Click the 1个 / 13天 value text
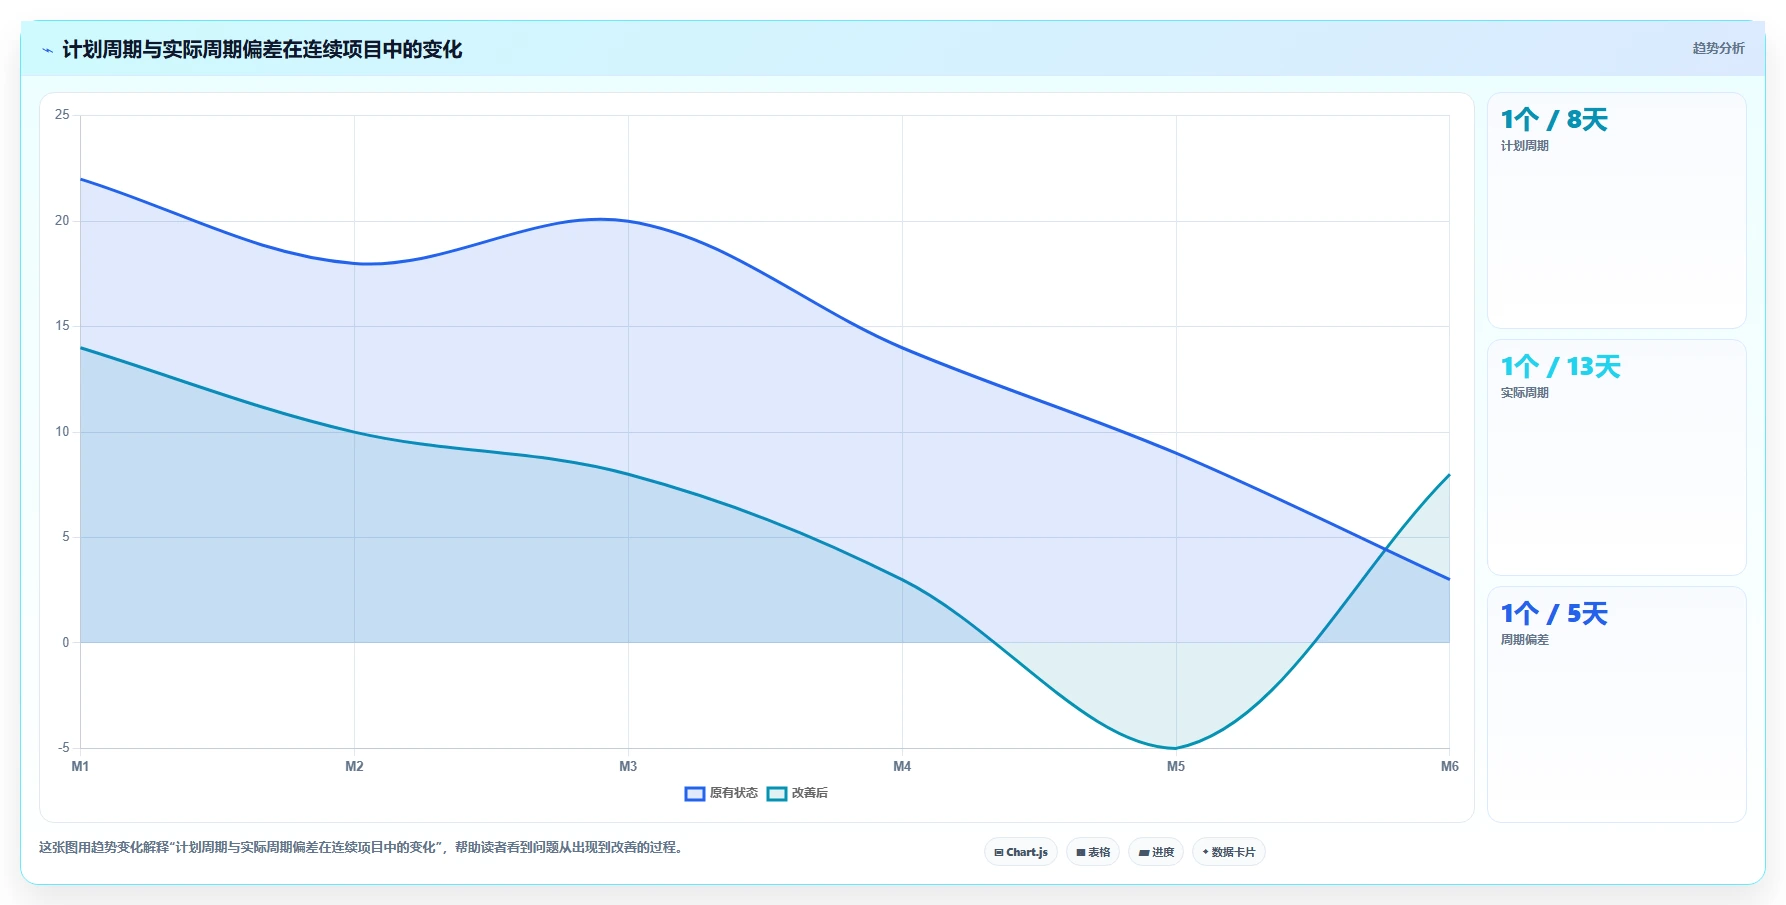 click(1560, 367)
